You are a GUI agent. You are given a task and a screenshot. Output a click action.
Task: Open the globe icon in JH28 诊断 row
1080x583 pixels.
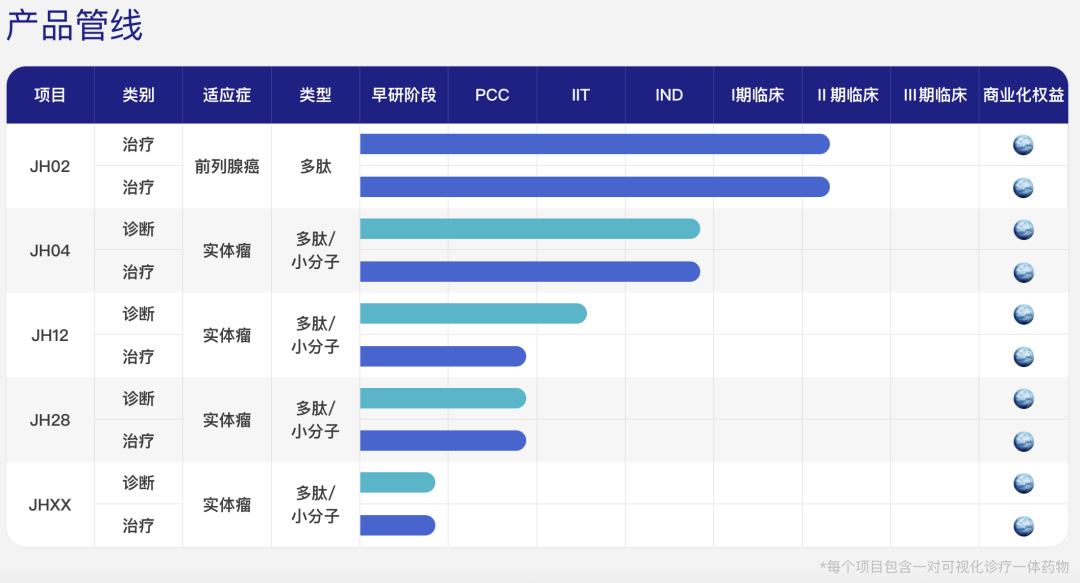pyautogui.click(x=1023, y=399)
